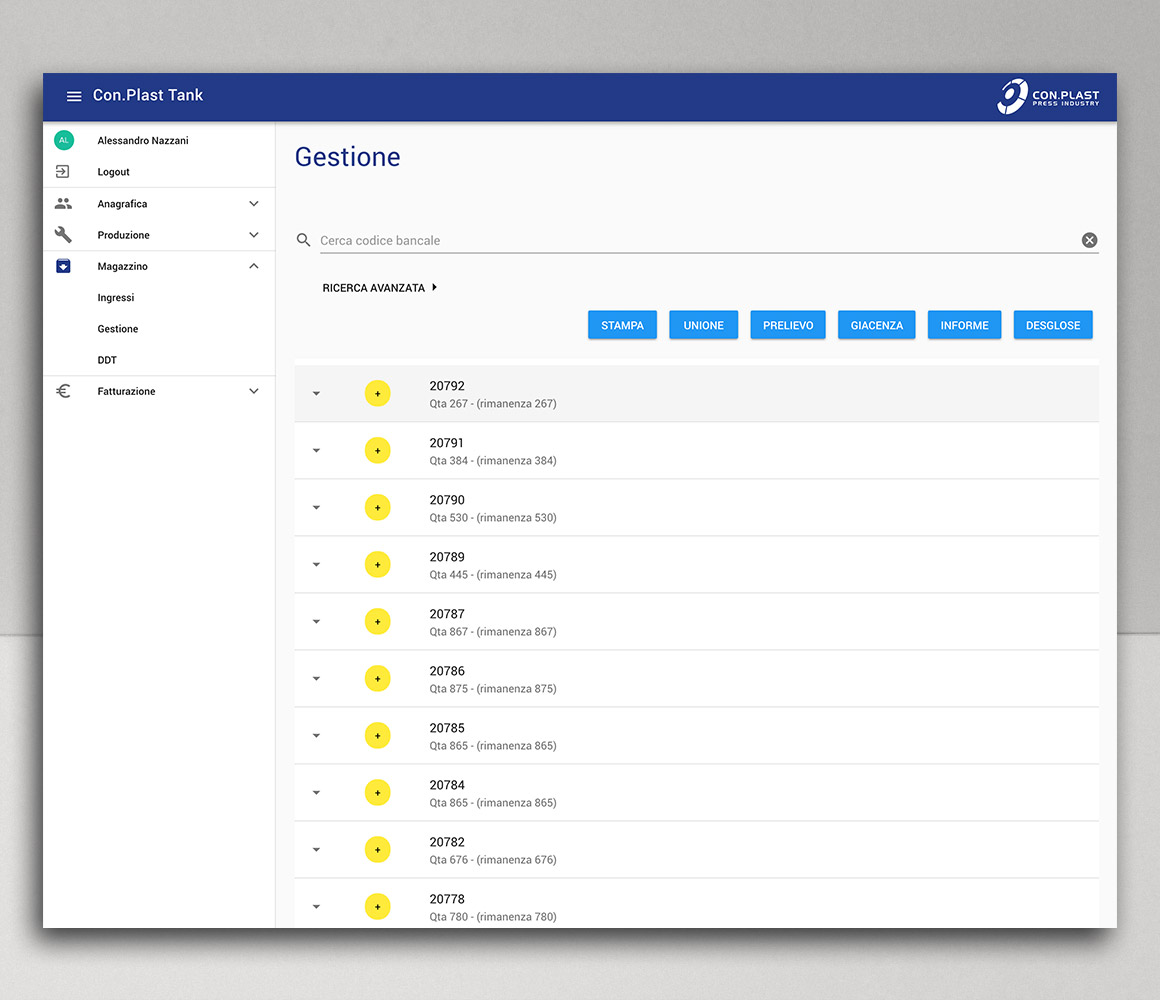Click the DESGLOSE button
This screenshot has width=1160, height=1000.
point(1053,325)
